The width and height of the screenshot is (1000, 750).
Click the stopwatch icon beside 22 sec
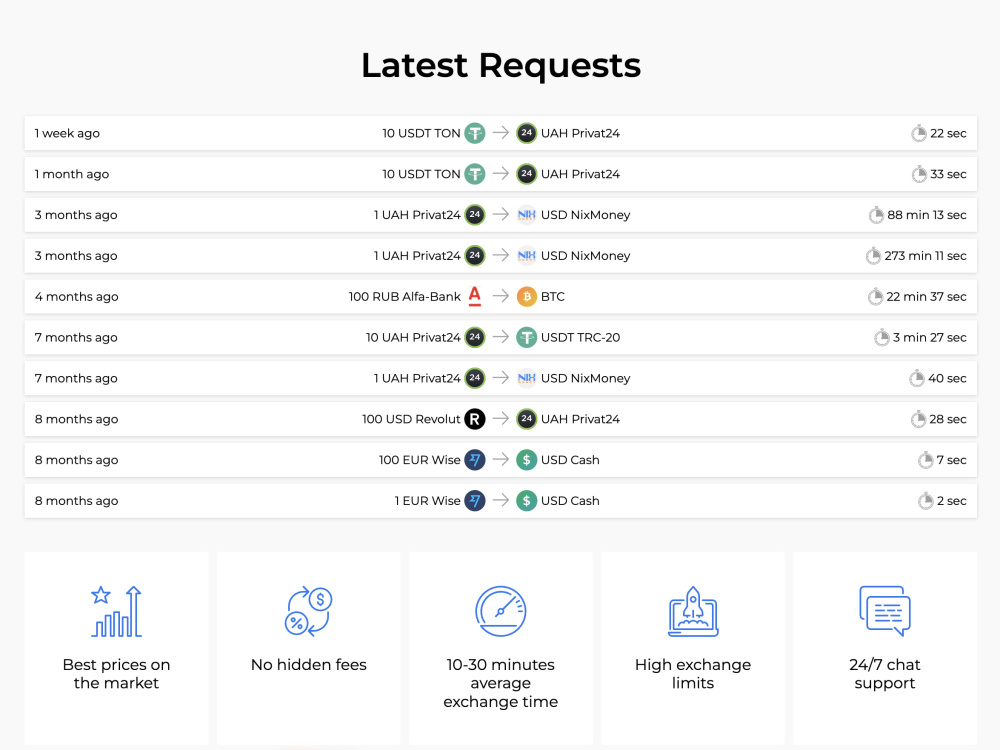pyautogui.click(x=918, y=133)
